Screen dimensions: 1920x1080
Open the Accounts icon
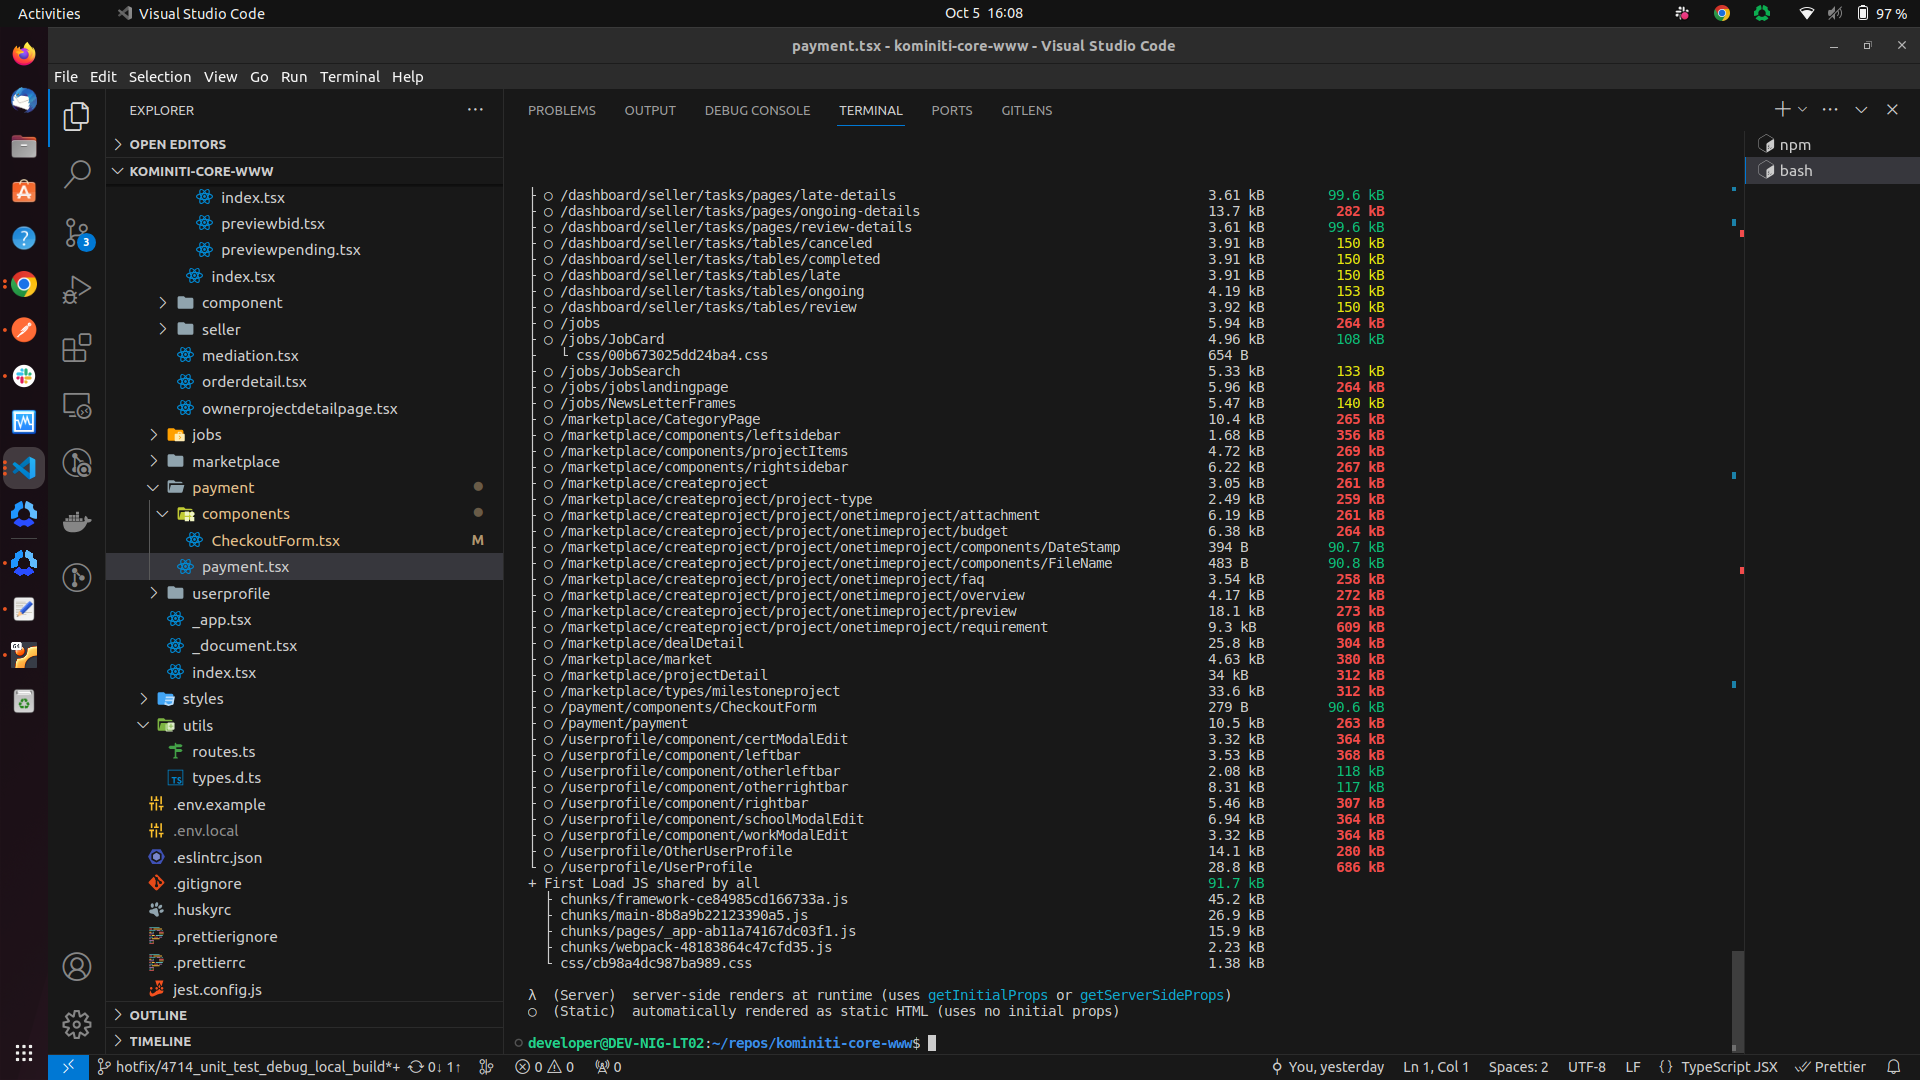[77, 967]
